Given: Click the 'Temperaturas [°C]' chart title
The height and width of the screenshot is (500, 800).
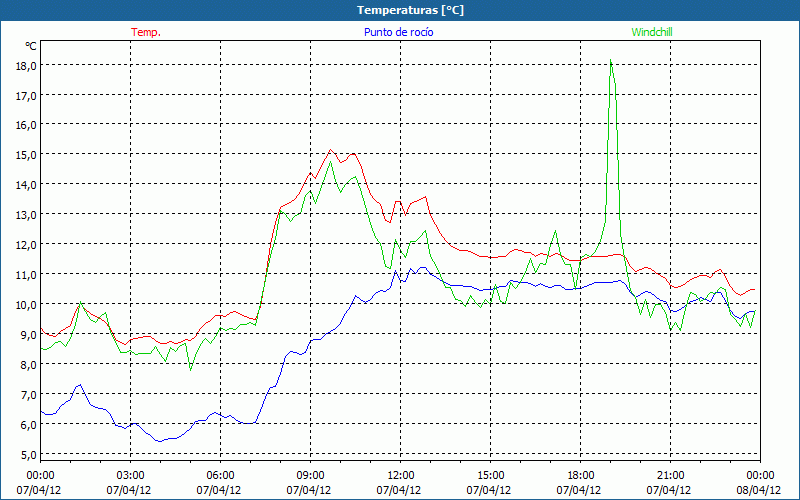Looking at the screenshot, I should point(410,10).
